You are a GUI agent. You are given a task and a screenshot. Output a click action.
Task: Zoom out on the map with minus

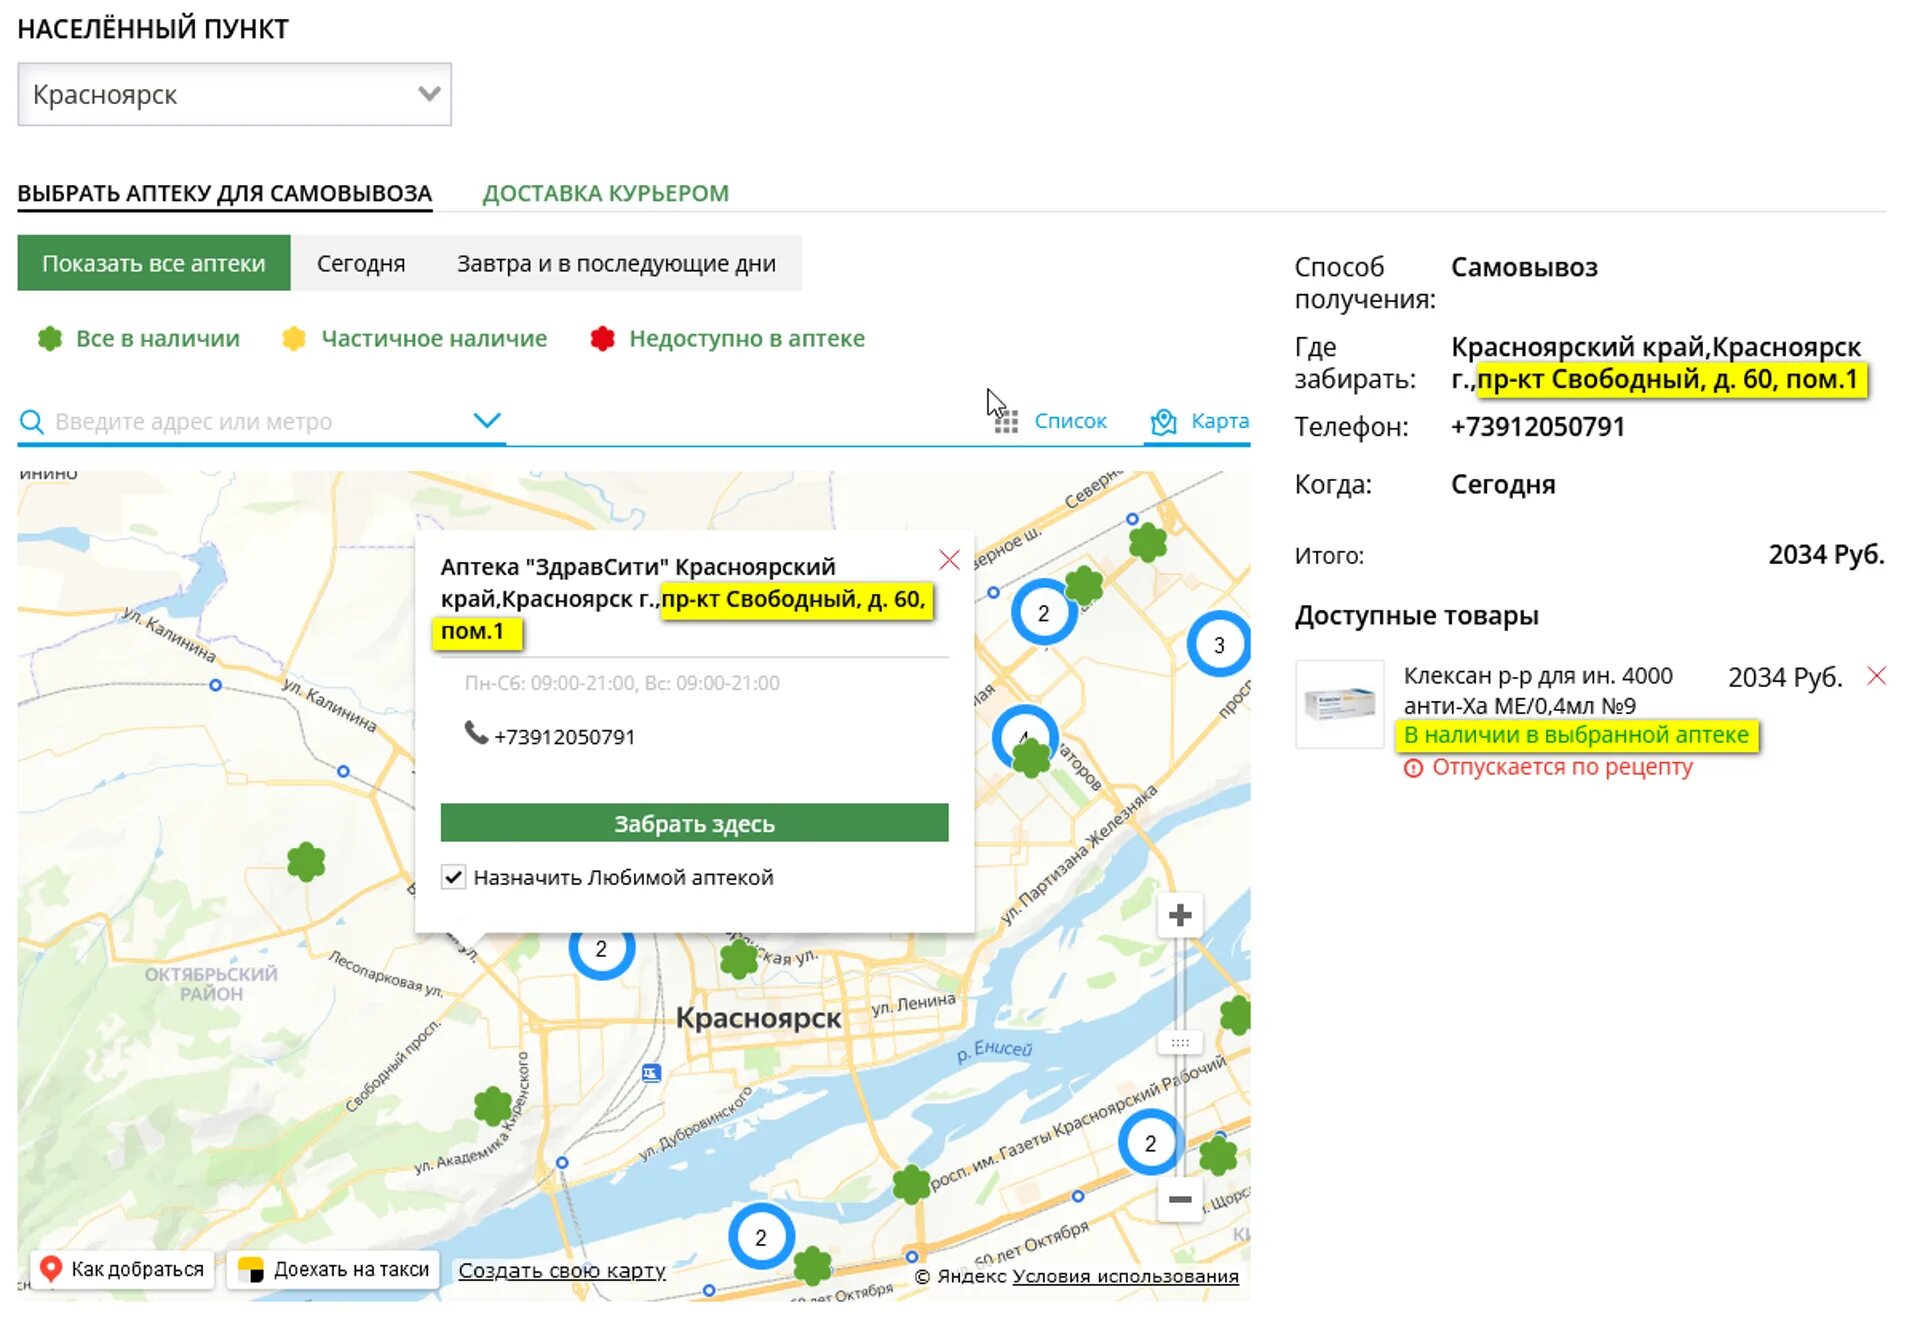[1180, 1199]
